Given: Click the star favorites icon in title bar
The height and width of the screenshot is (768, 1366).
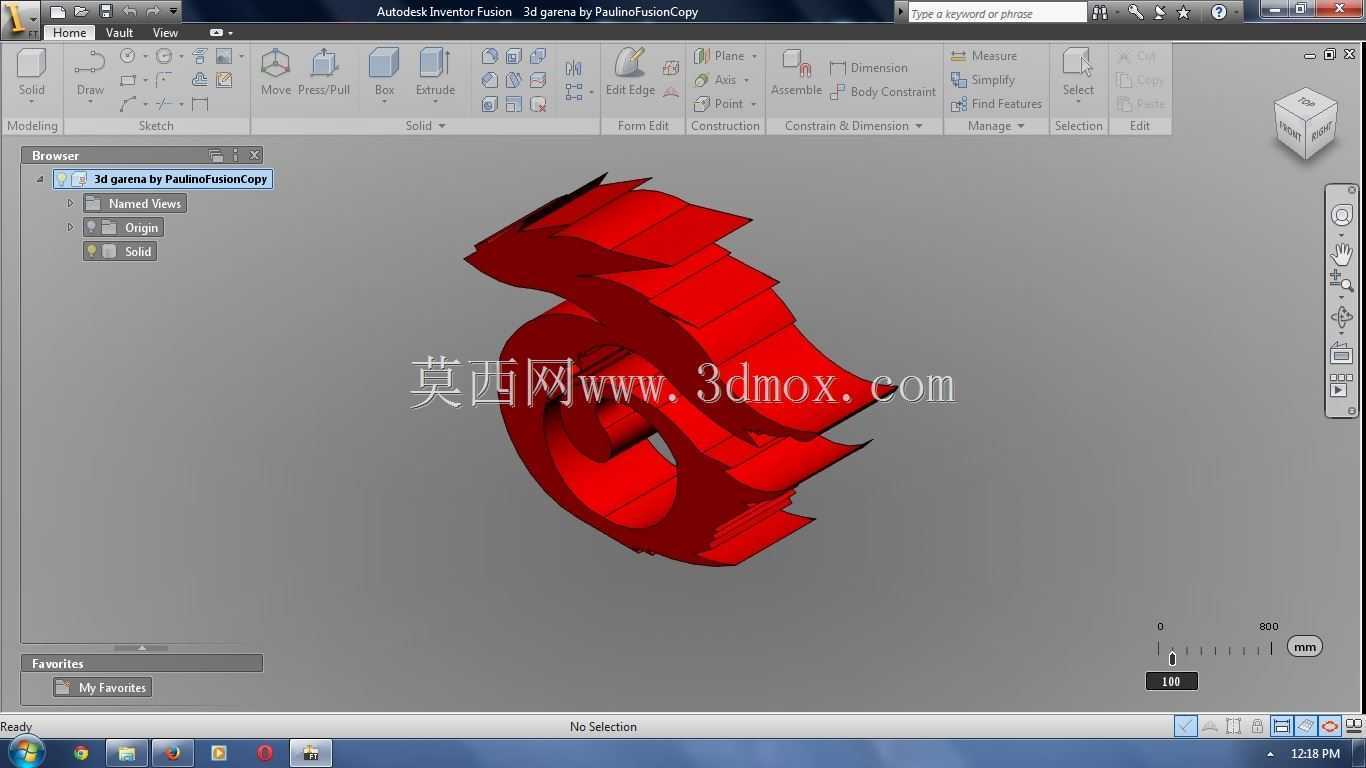Looking at the screenshot, I should click(1184, 12).
